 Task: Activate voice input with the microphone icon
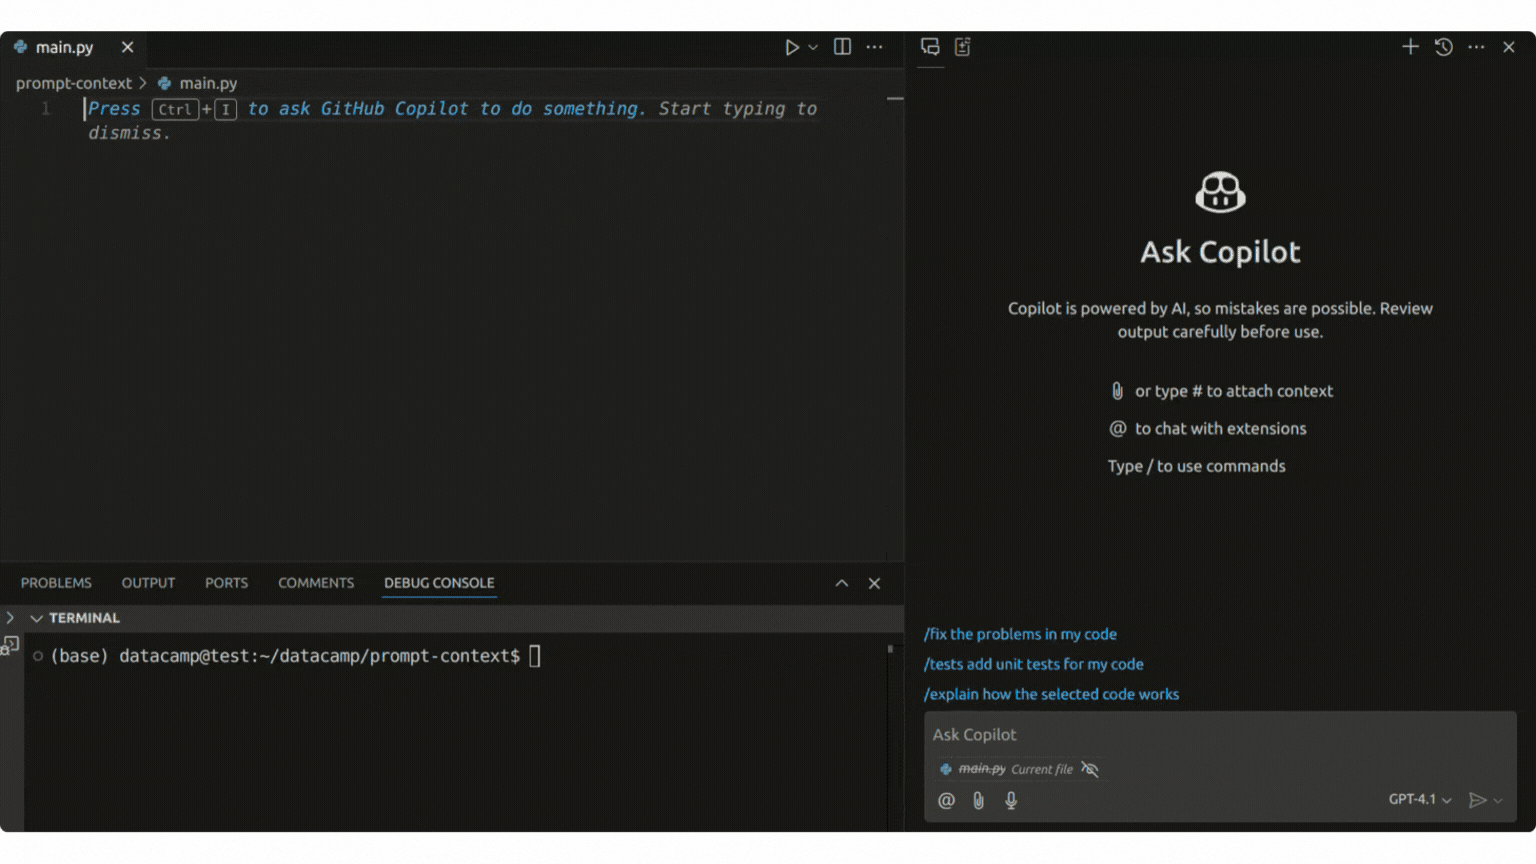point(1011,800)
